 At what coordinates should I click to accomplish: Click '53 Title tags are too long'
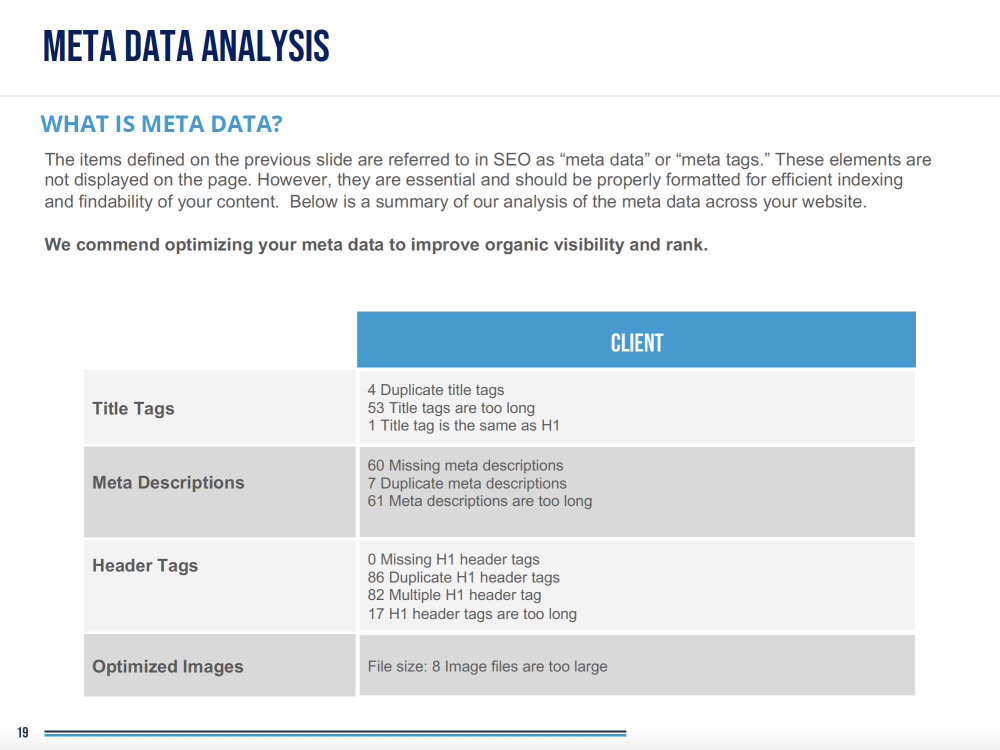[451, 408]
